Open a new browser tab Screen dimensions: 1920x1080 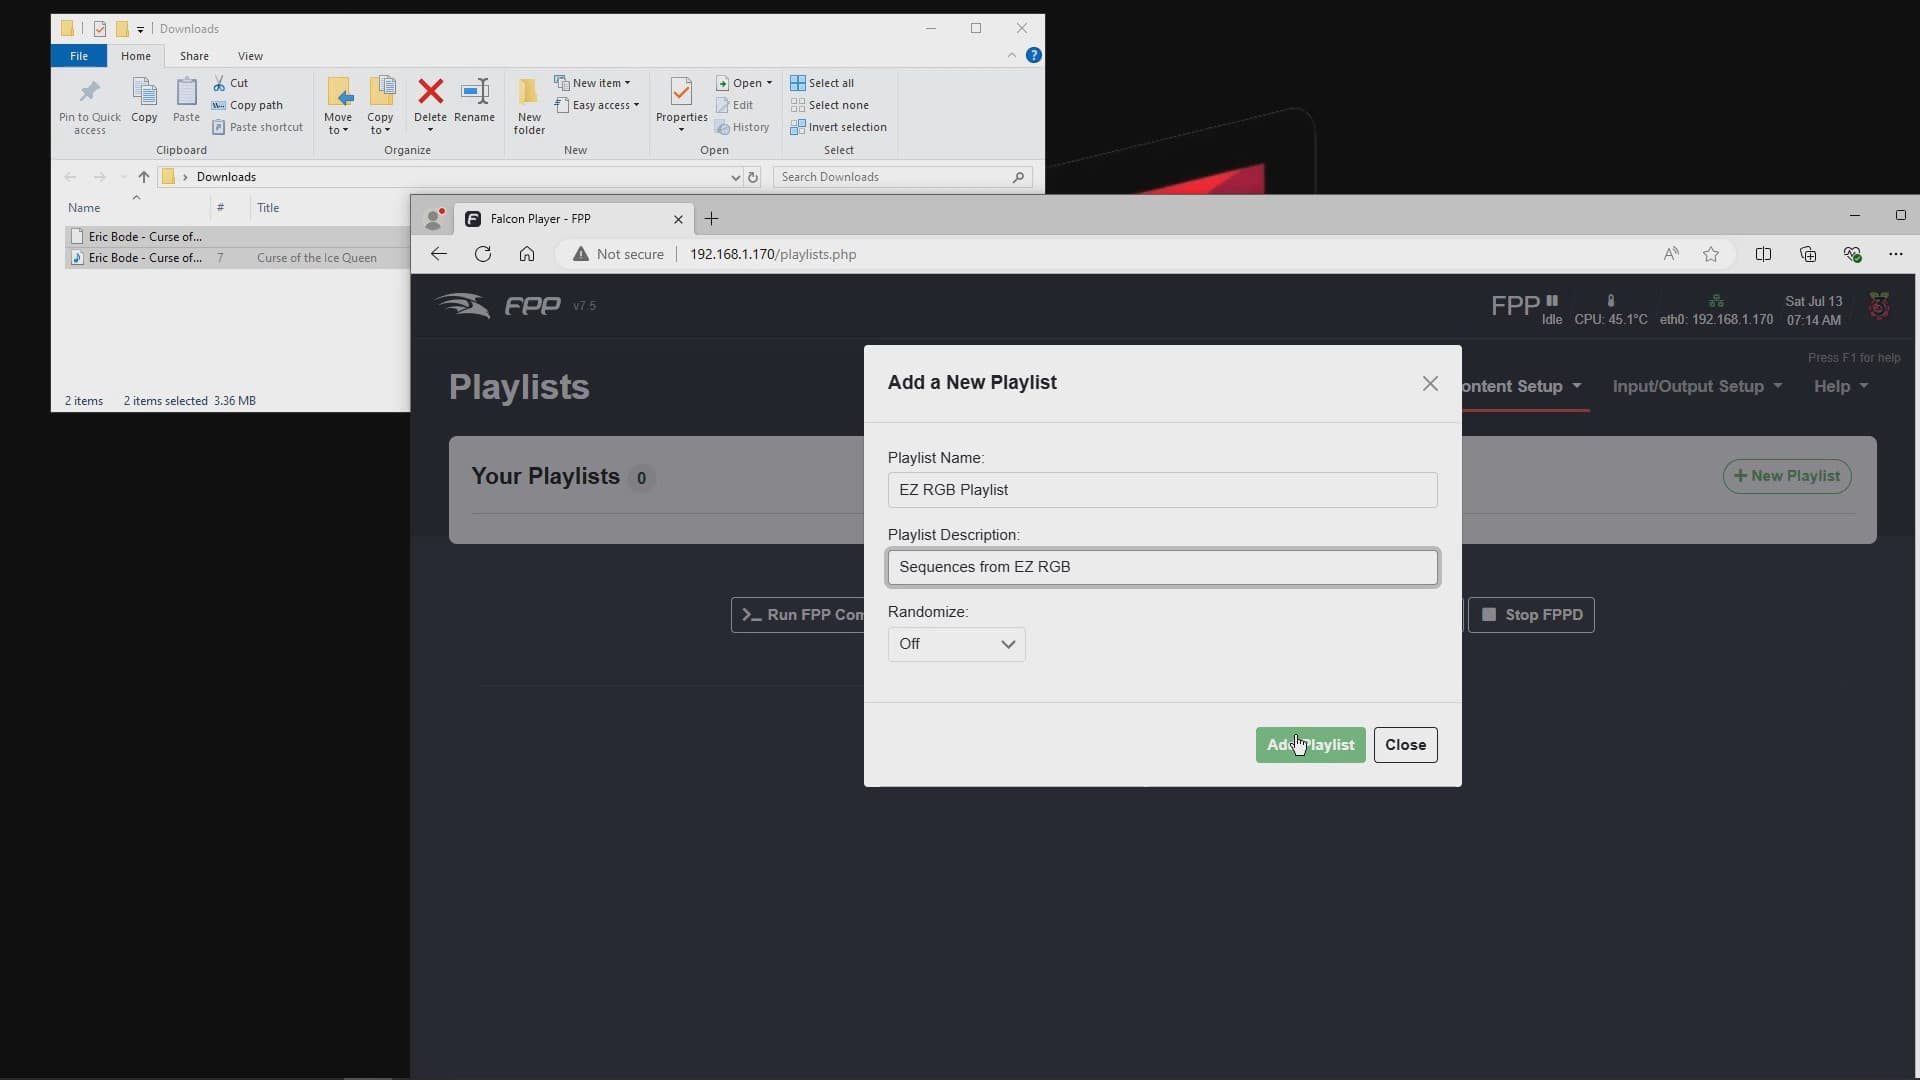(712, 219)
